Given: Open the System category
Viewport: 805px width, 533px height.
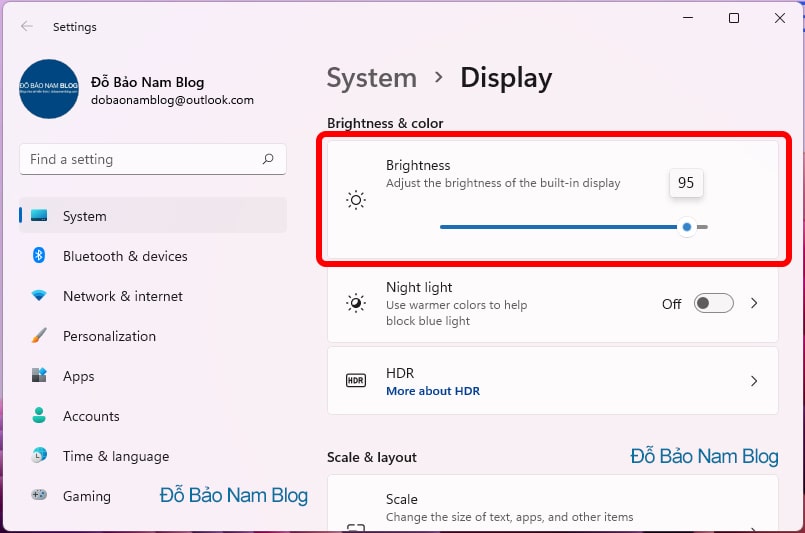Looking at the screenshot, I should [152, 216].
